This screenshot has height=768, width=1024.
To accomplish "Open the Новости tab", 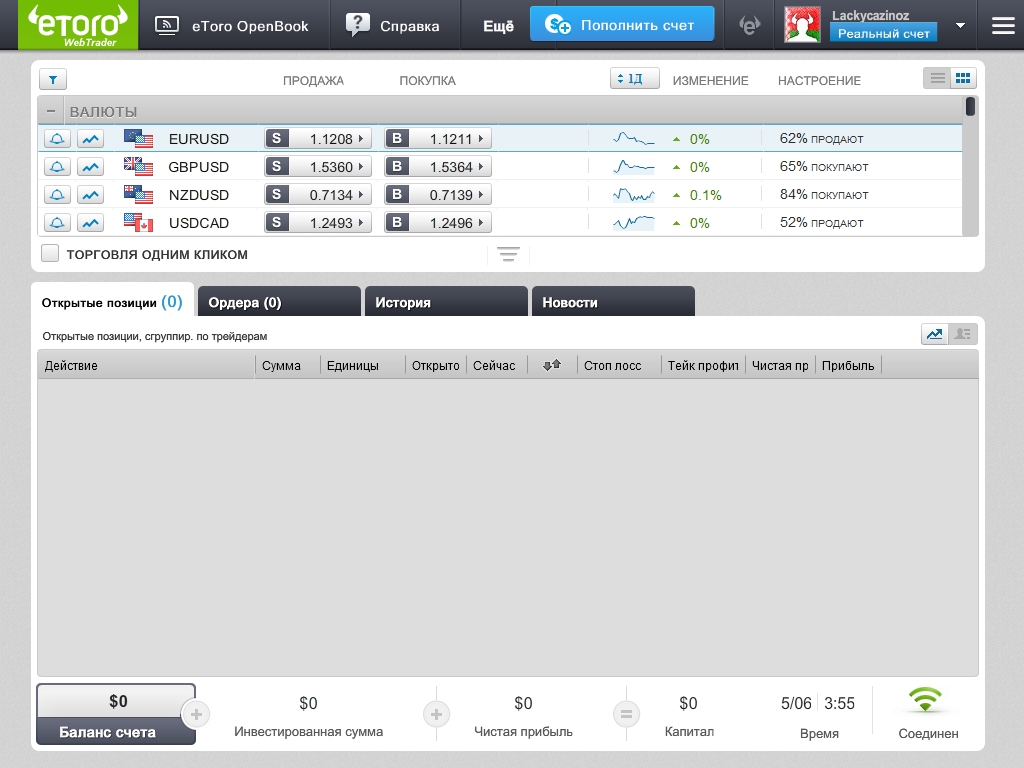I will tap(612, 302).
